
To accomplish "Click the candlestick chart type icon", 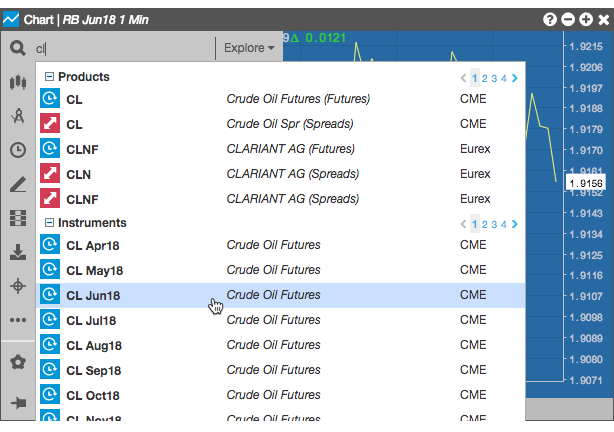I will [18, 82].
